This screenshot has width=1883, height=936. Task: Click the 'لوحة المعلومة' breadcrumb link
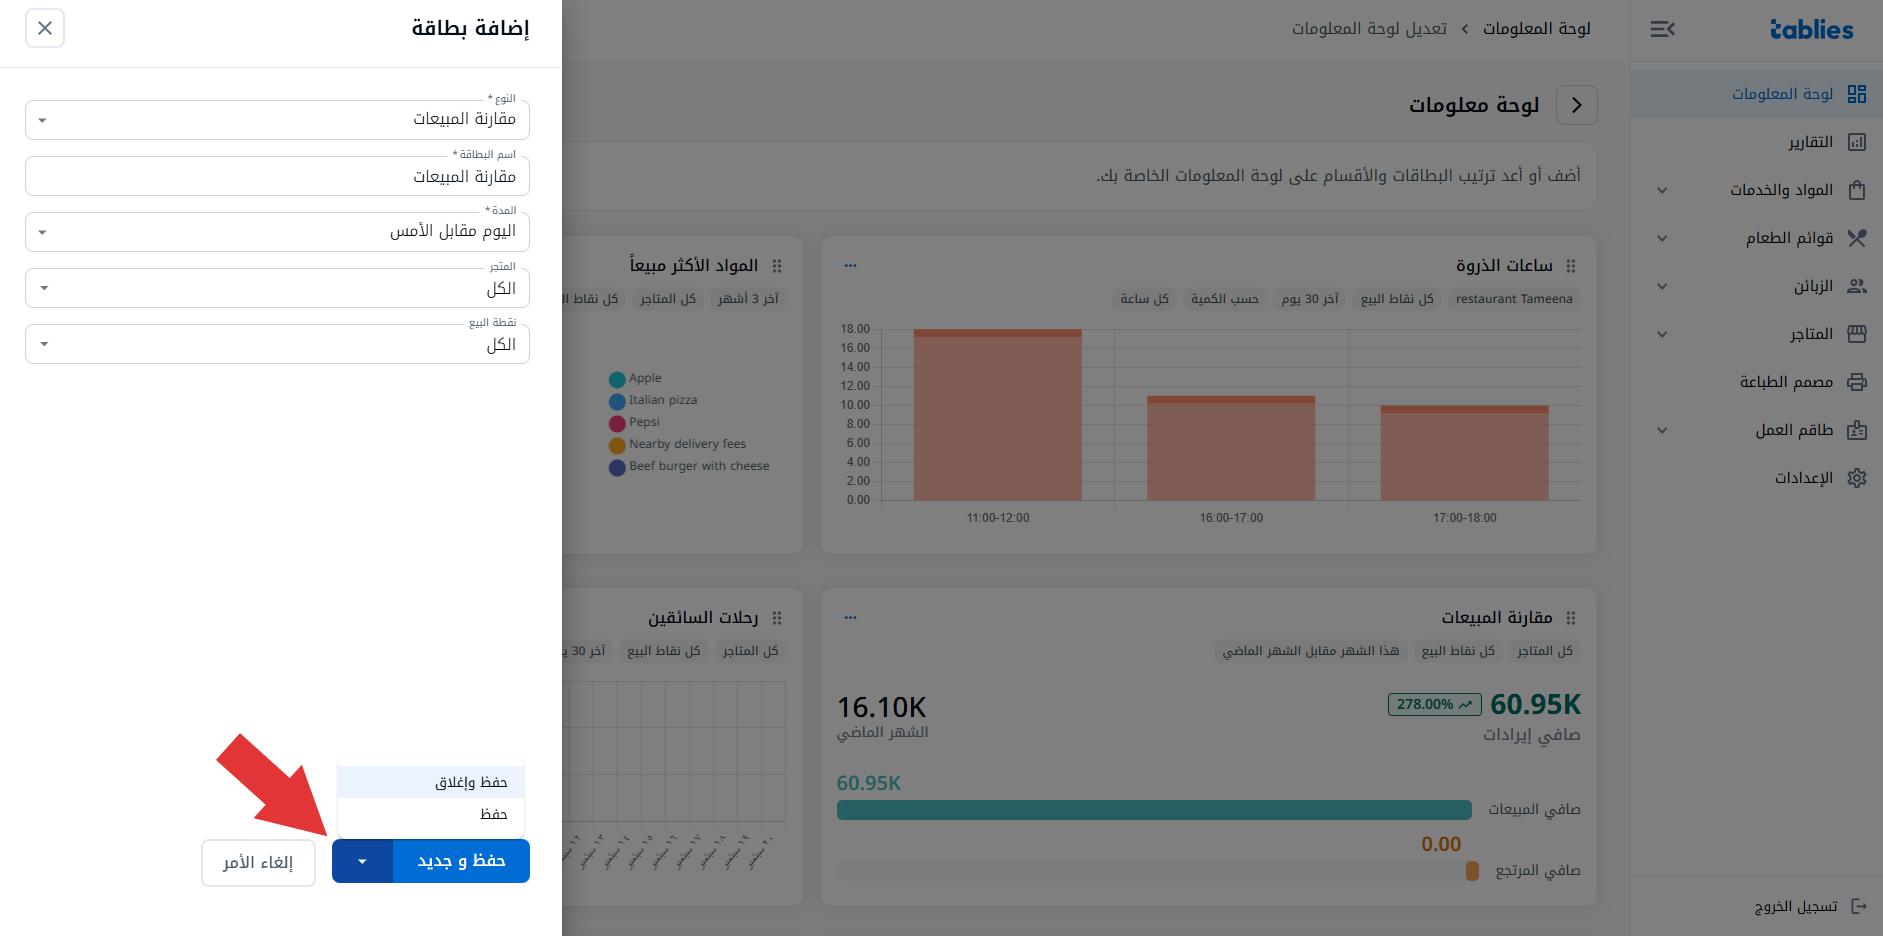(x=1536, y=29)
